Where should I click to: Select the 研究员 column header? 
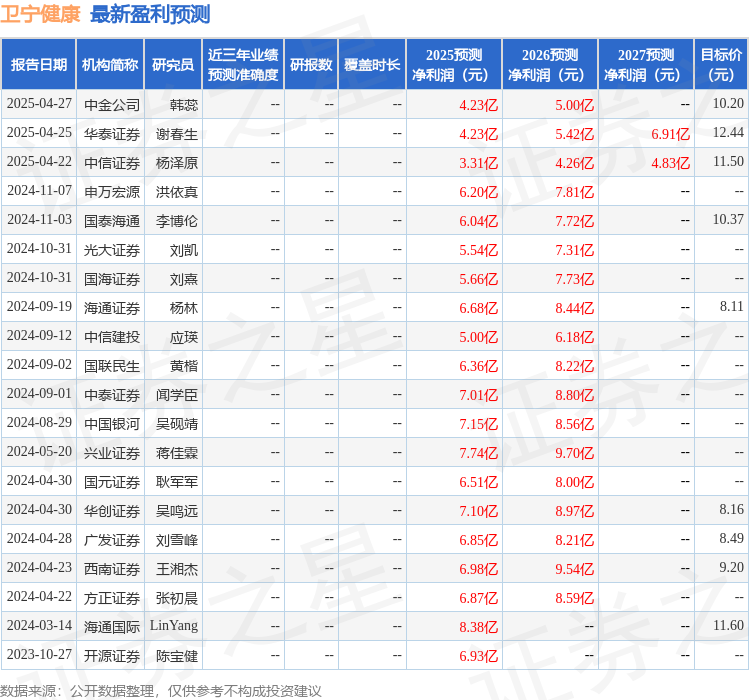click(x=173, y=65)
